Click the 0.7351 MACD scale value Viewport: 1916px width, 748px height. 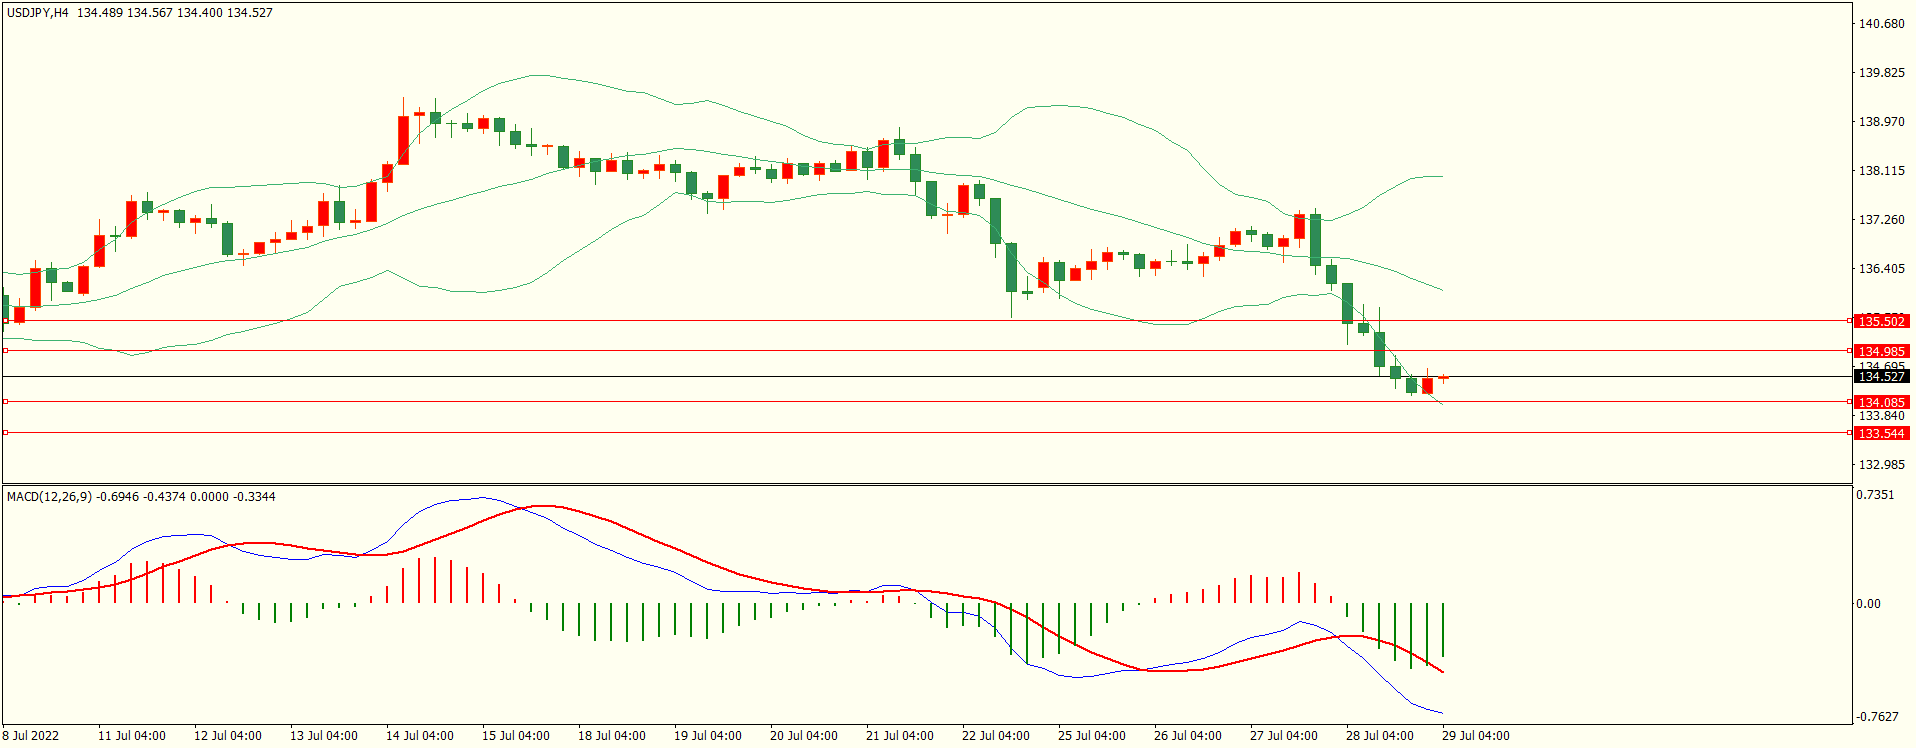tap(1875, 495)
